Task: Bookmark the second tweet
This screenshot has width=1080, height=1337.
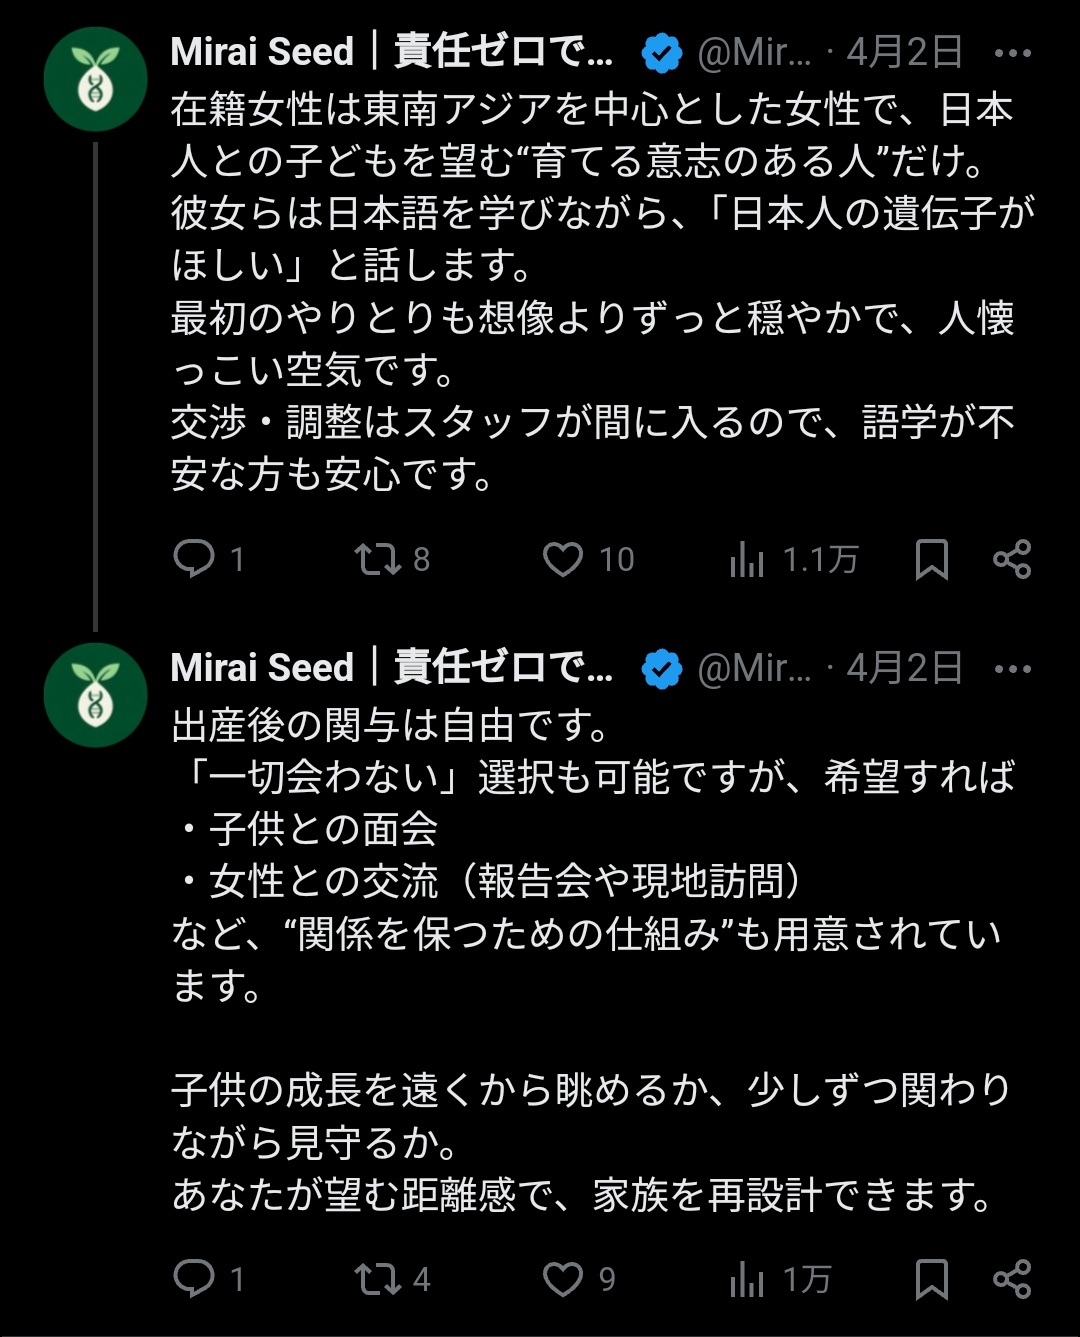Action: [x=931, y=1279]
